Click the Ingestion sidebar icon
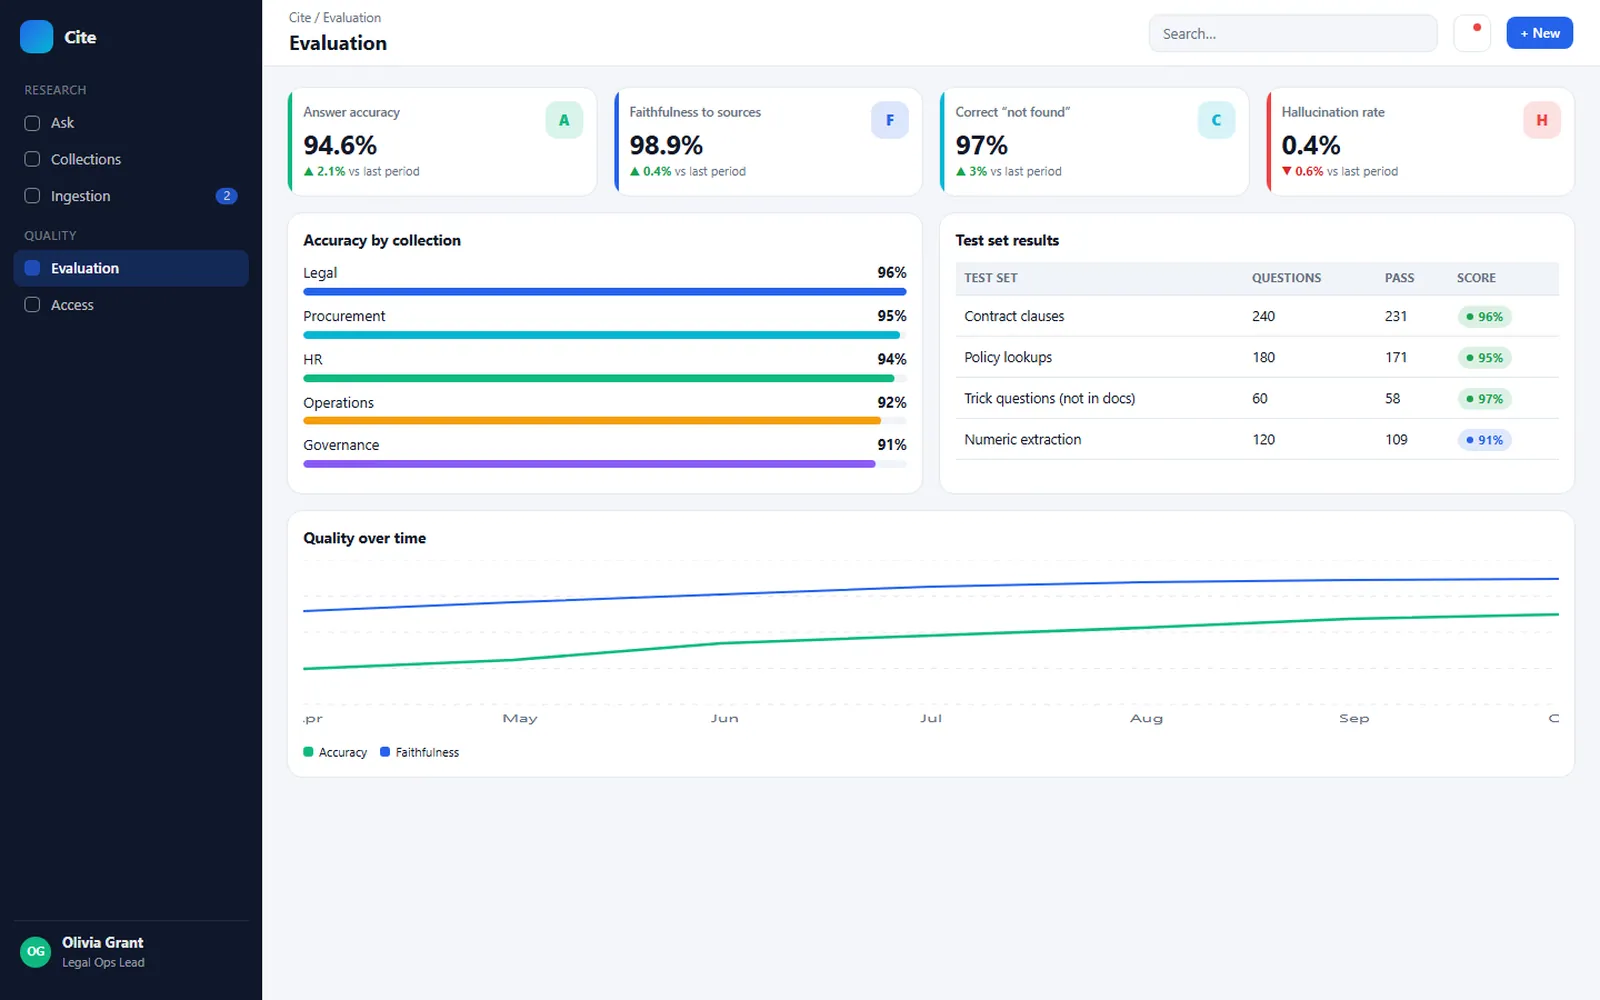Image resolution: width=1600 pixels, height=1000 pixels. 32,196
